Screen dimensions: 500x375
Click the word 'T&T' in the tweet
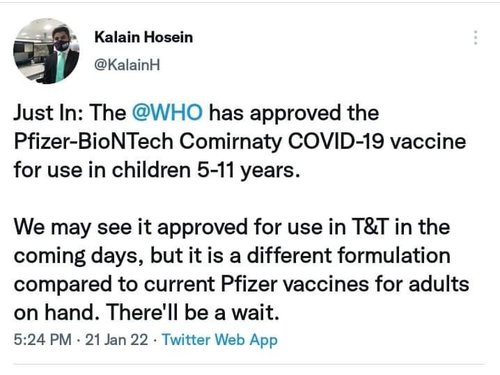[370, 227]
